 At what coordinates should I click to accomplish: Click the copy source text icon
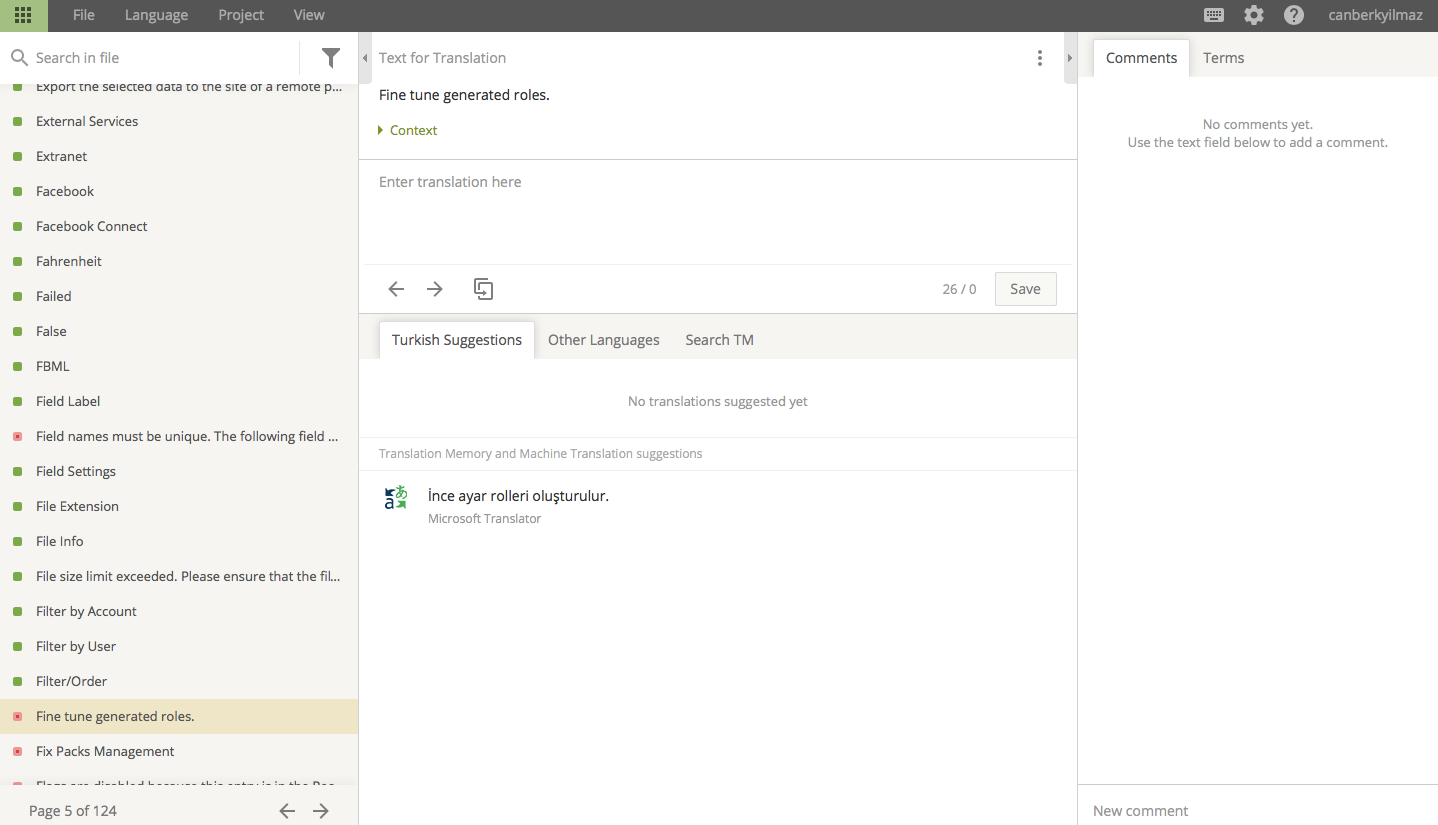point(483,289)
